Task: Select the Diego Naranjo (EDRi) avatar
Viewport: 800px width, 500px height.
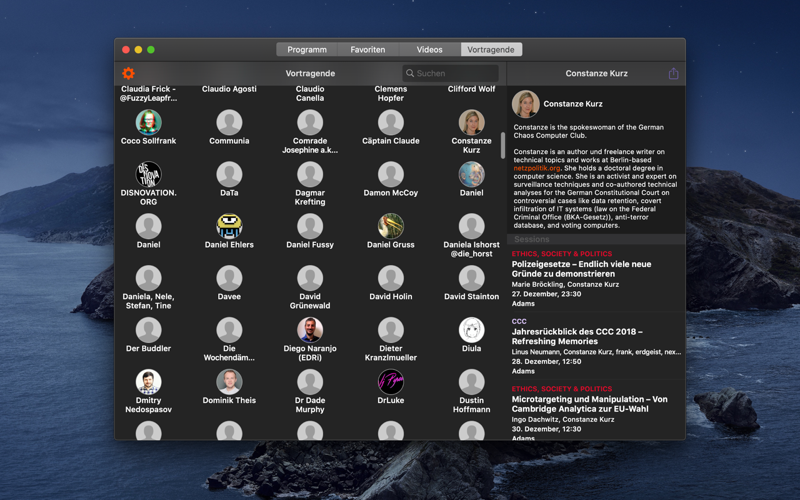Action: 310,330
